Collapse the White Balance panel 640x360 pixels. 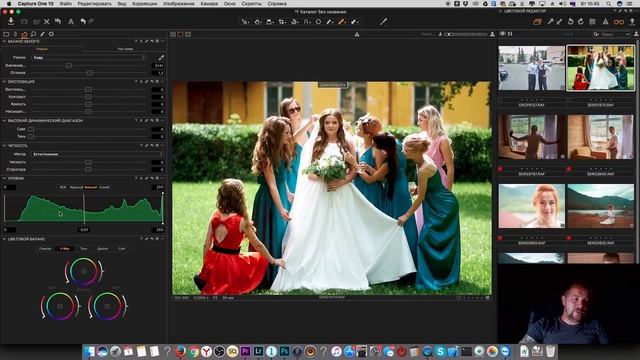coord(4,41)
